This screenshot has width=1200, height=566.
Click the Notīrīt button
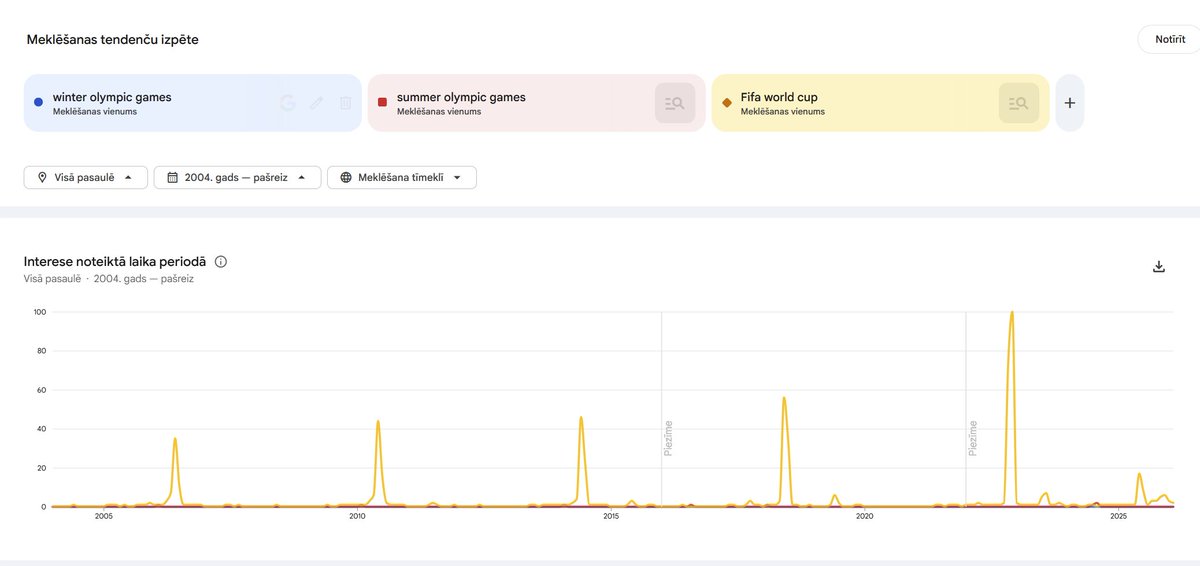[x=1169, y=39]
